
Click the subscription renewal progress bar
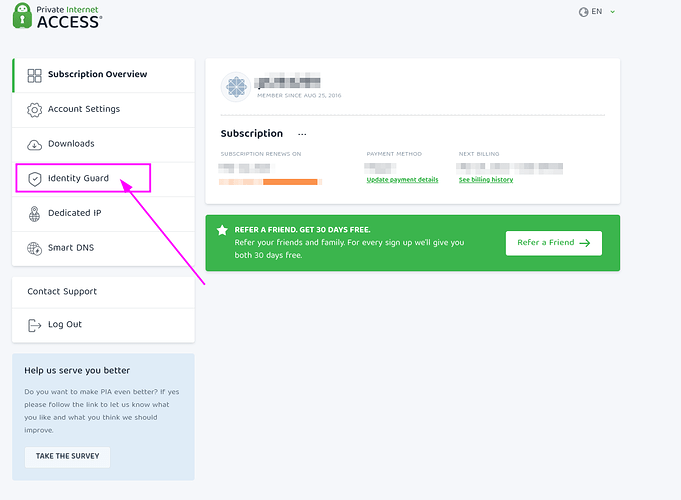click(x=270, y=182)
